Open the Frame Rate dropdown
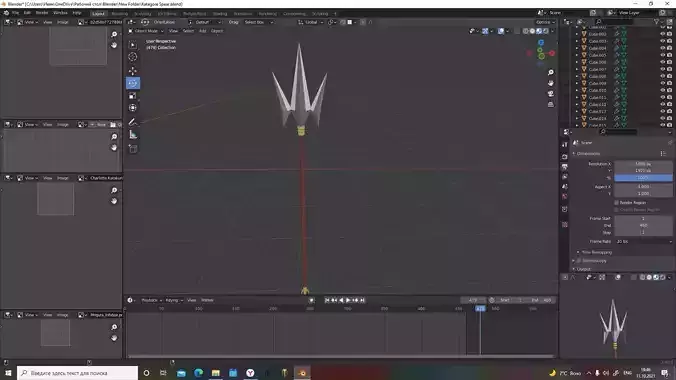 (643, 242)
